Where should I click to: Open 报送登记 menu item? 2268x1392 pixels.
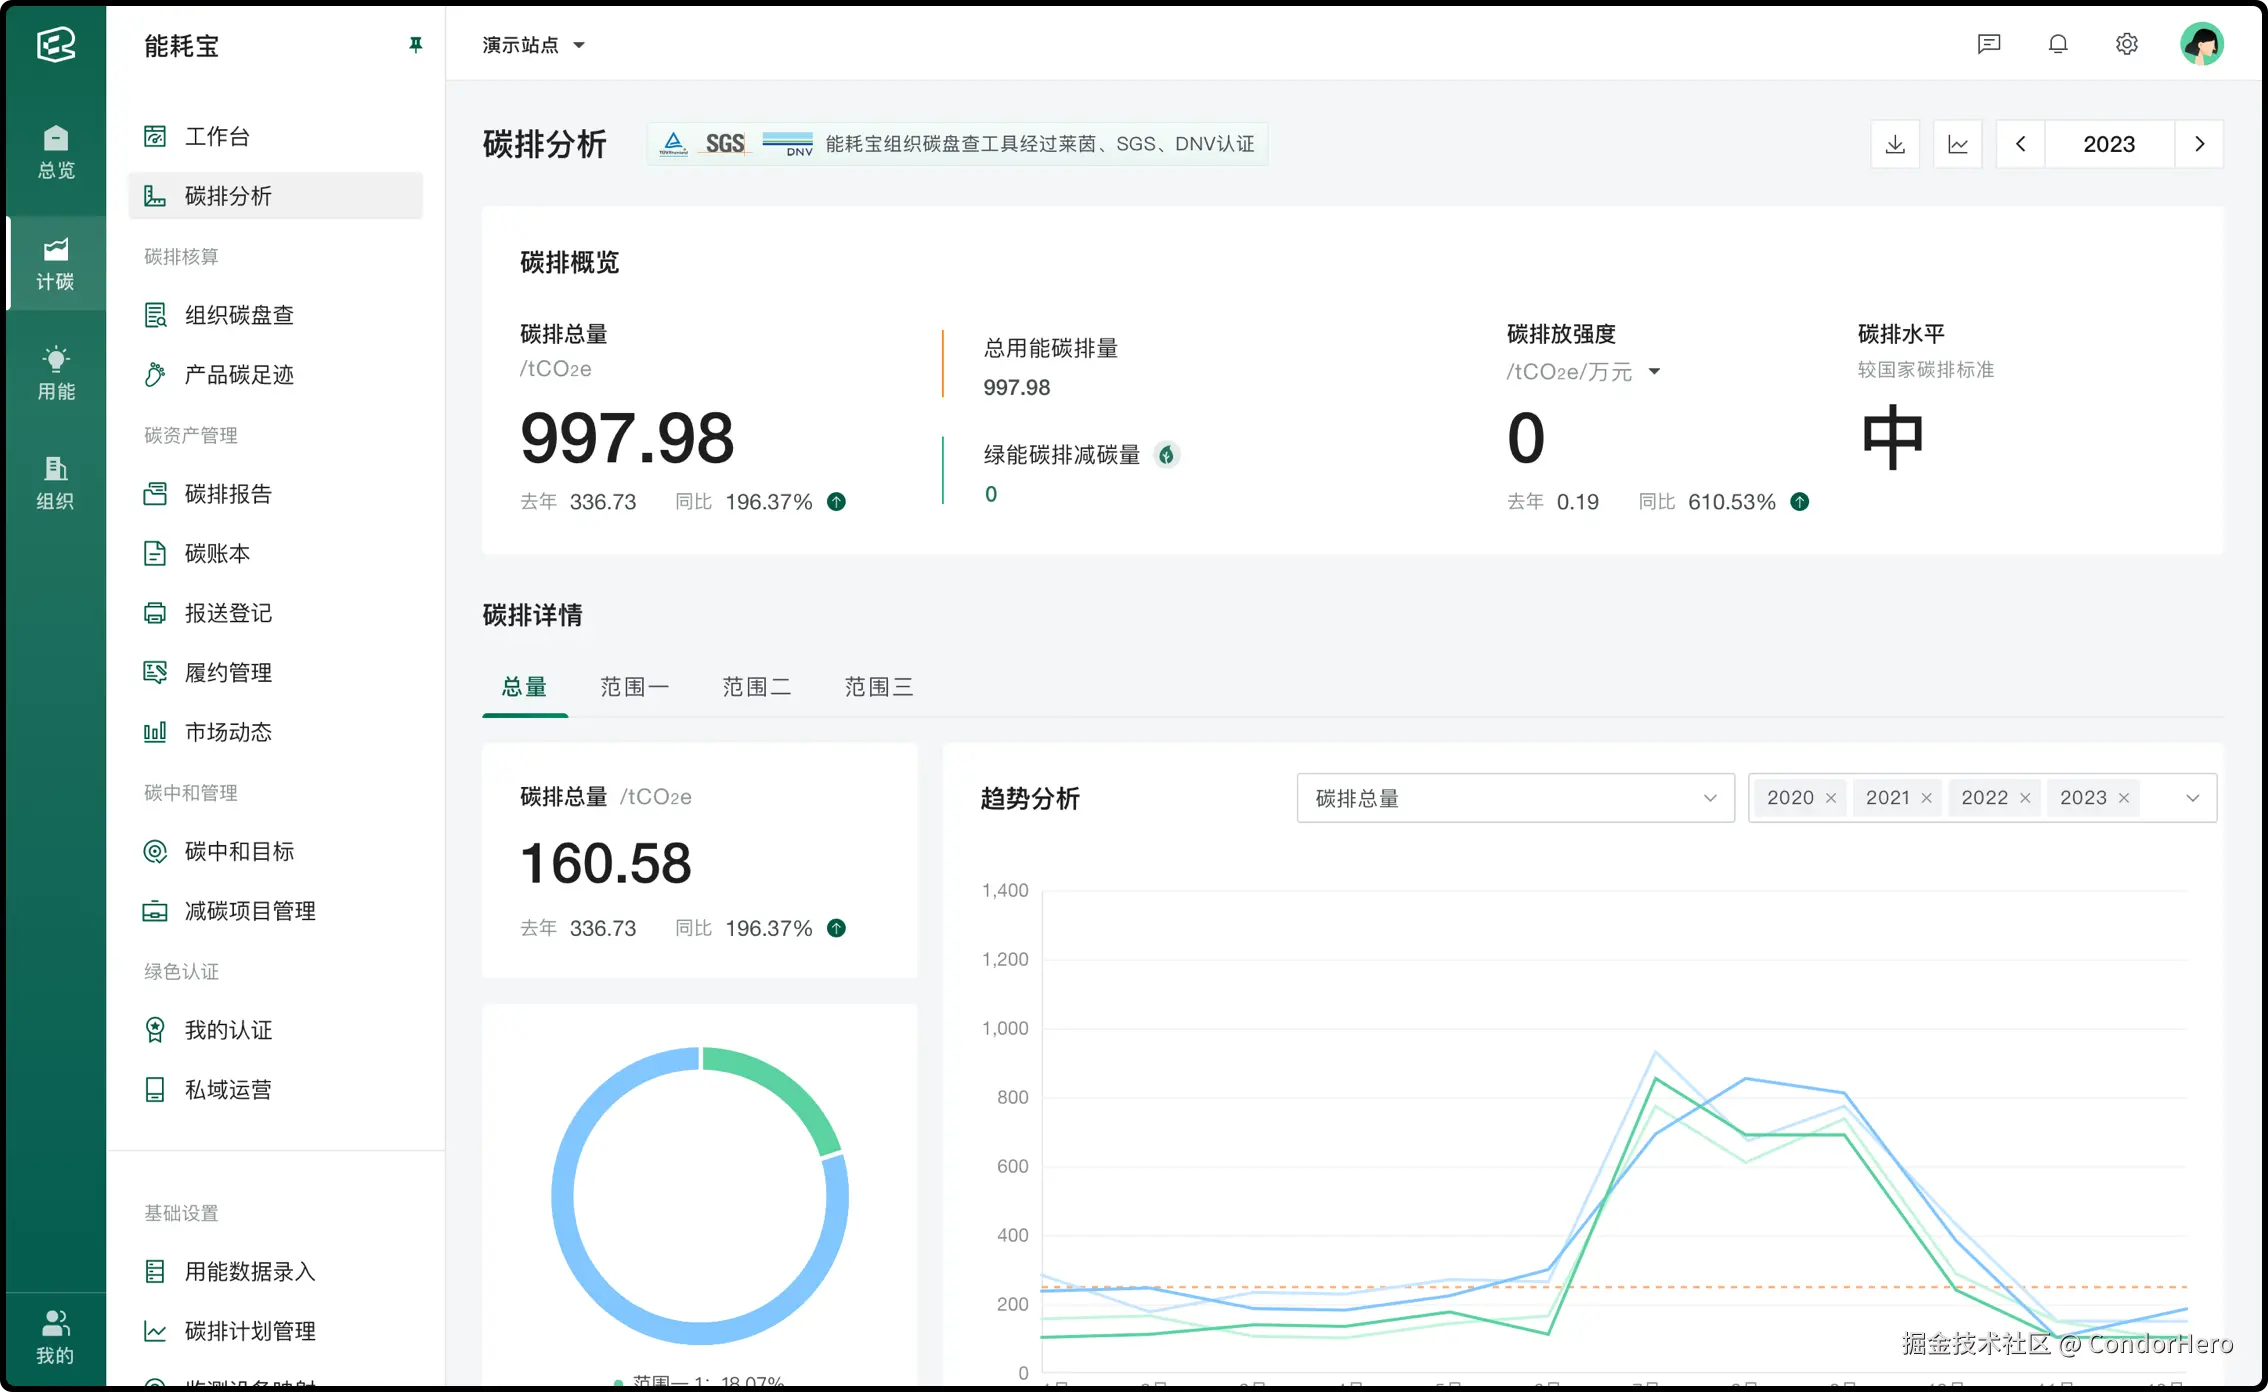(276, 613)
